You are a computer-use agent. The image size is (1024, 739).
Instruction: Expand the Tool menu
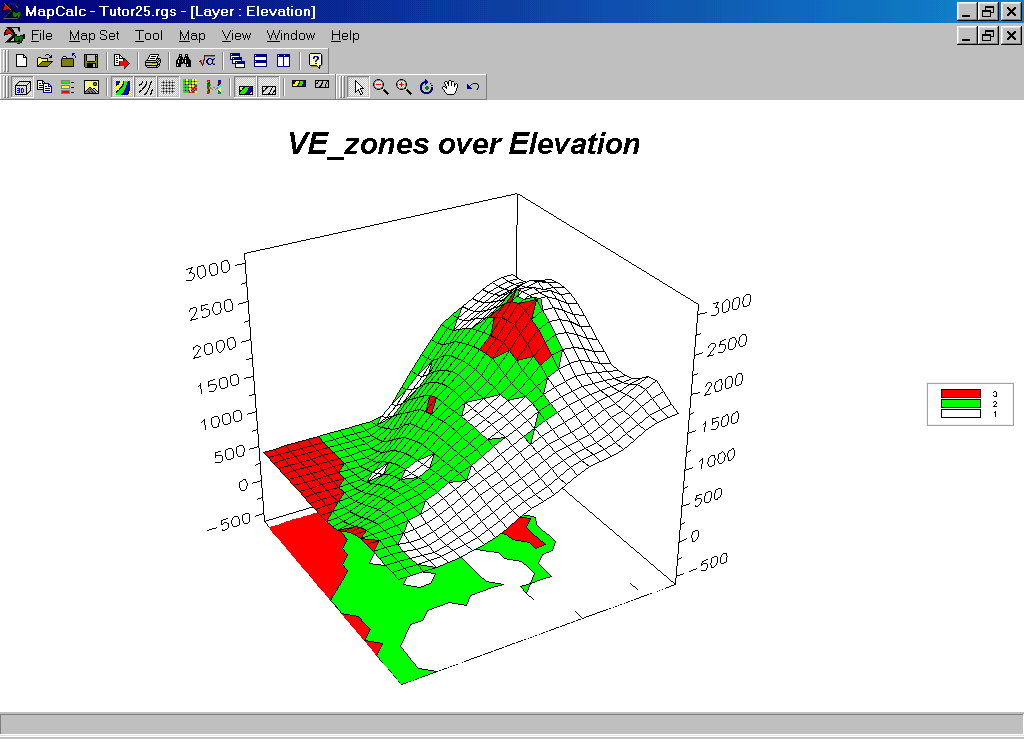149,36
